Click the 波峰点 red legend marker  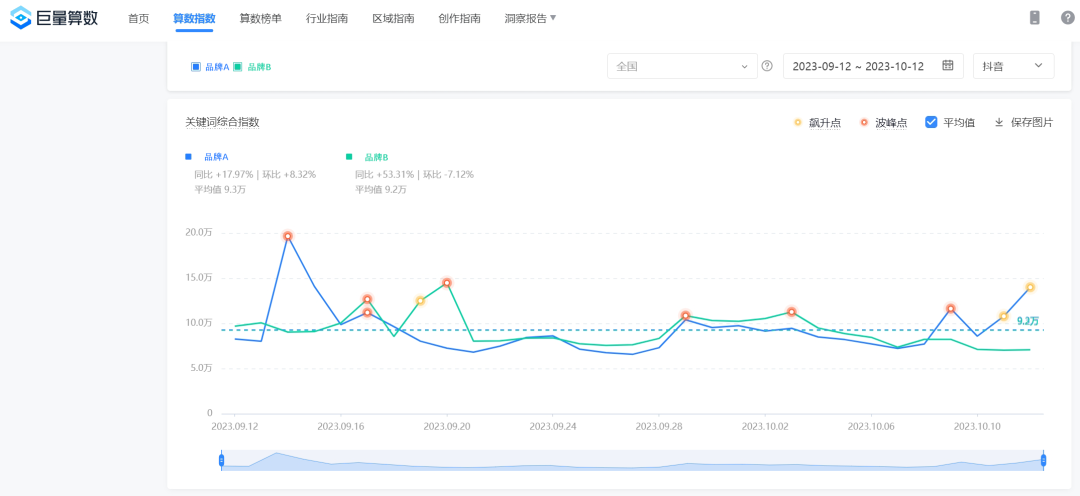coord(864,123)
